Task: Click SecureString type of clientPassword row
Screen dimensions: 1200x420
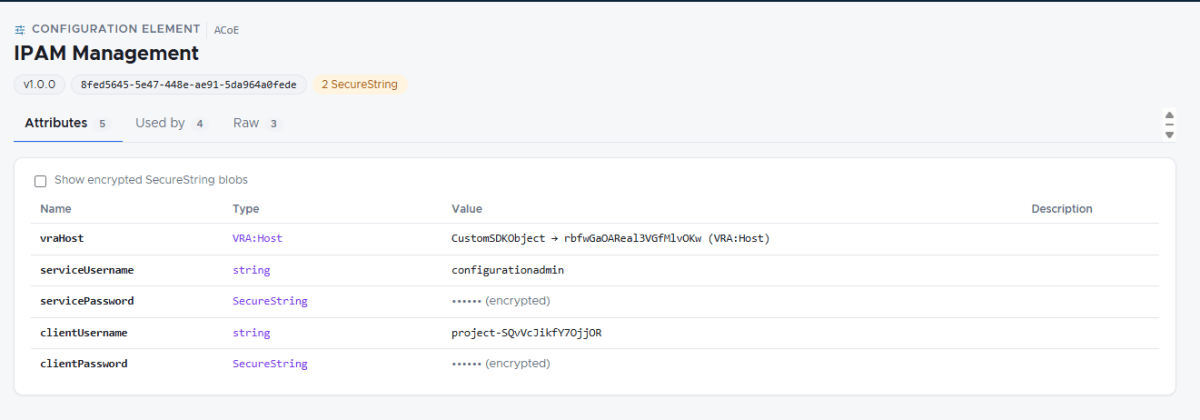Action: (x=270, y=364)
